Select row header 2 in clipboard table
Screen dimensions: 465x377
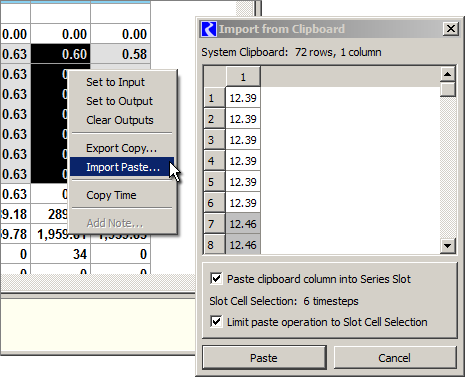214,119
